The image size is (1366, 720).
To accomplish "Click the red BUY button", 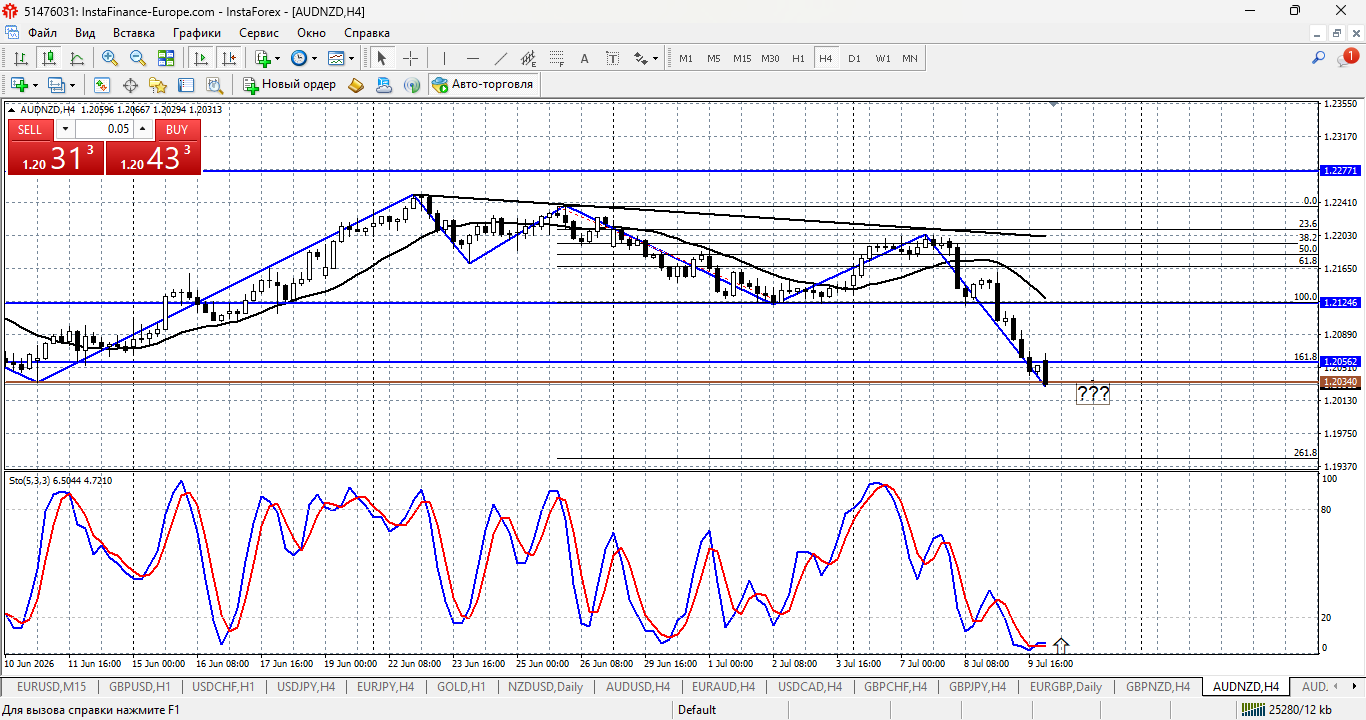I will coord(177,129).
